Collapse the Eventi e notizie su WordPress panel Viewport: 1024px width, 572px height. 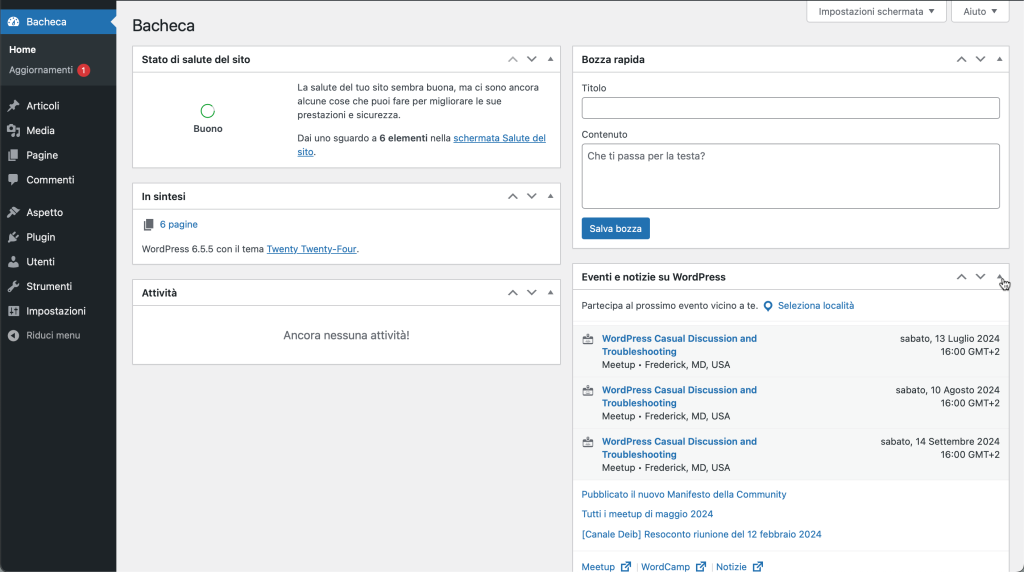(999, 277)
